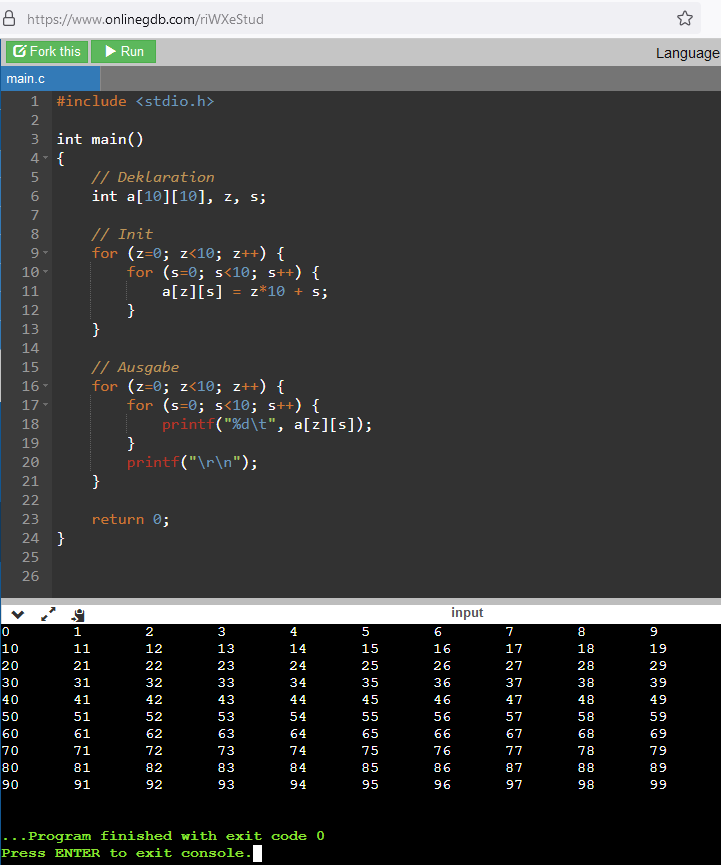The image size is (721, 865).
Task: Collapse the for loop at line 16
Action: pos(46,386)
